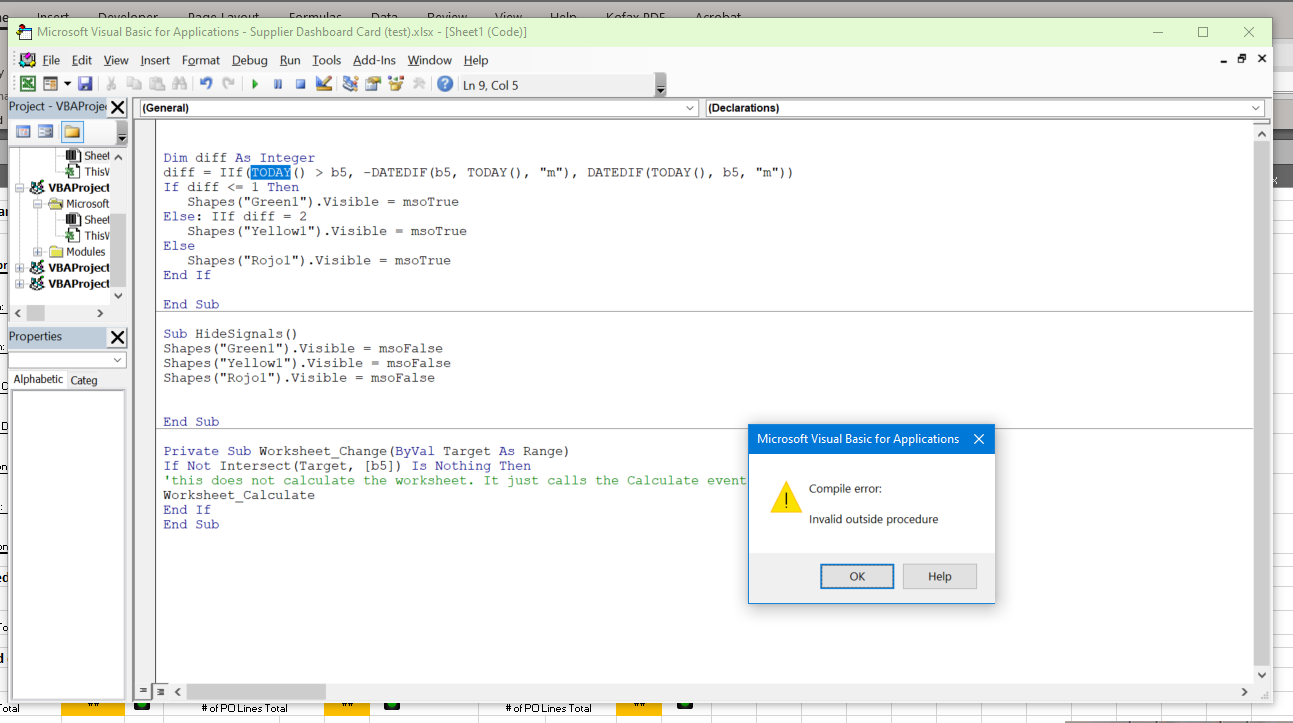Image resolution: width=1293 pixels, height=723 pixels.
Task: Toggle Design Mode icon
Action: click(323, 84)
